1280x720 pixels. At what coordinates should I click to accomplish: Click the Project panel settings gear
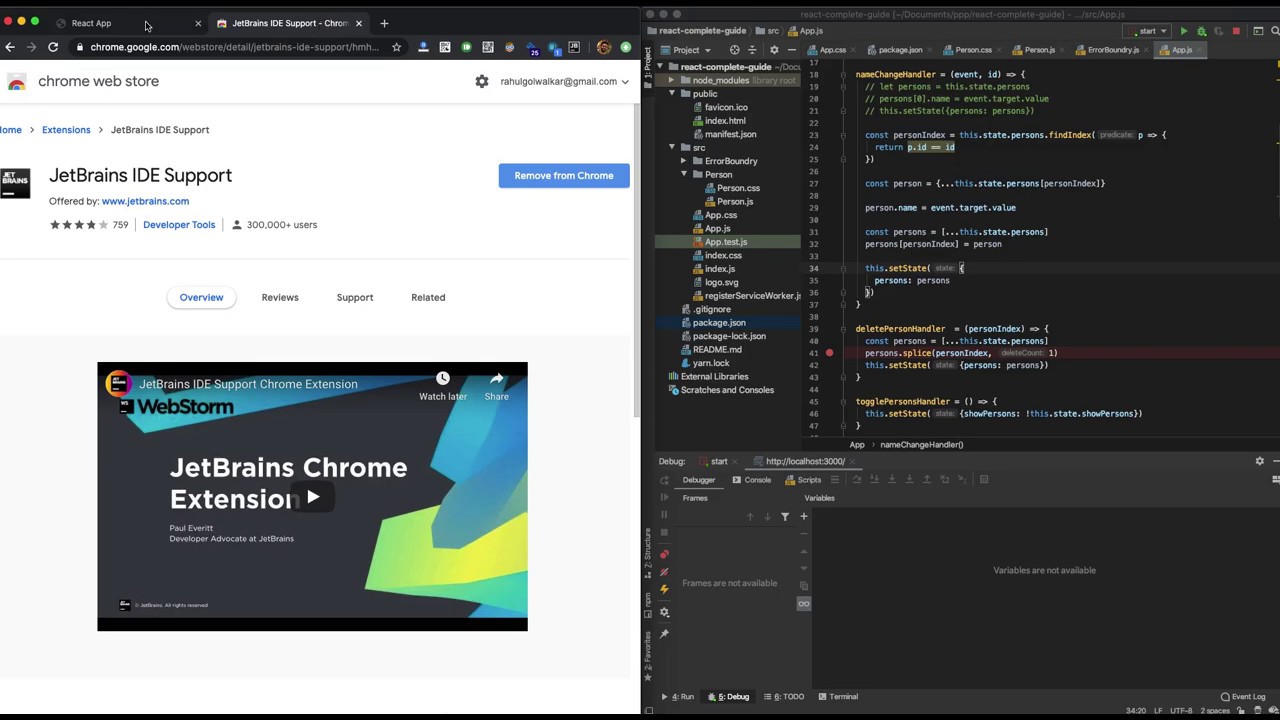(x=773, y=50)
